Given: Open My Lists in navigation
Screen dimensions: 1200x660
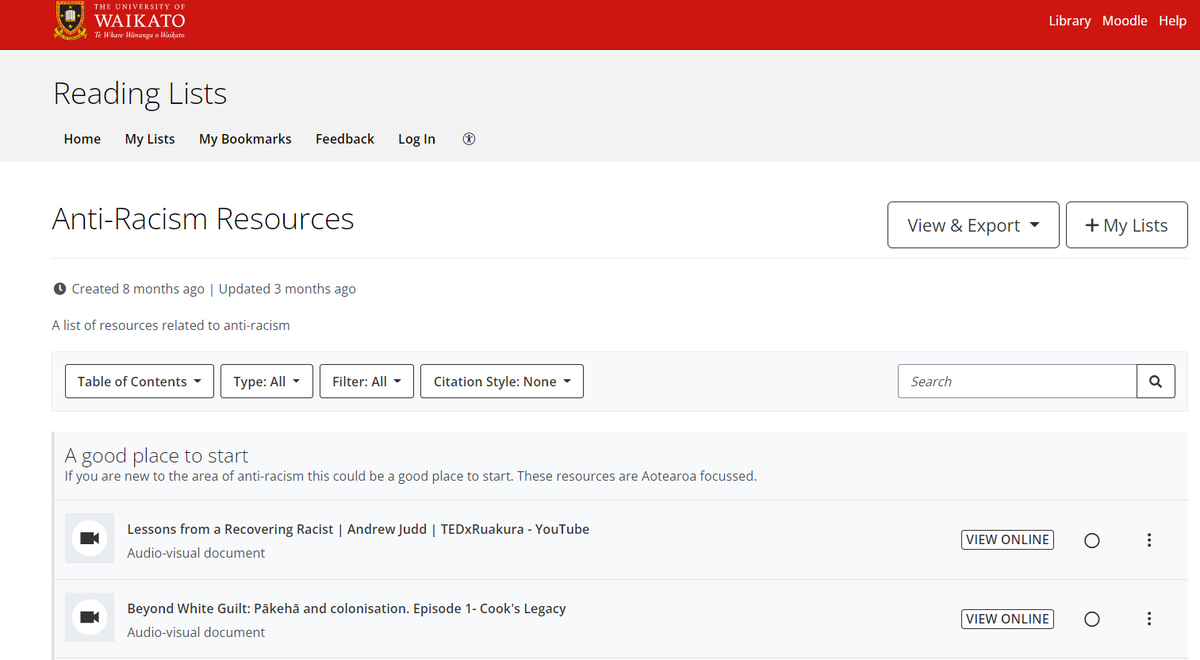Looking at the screenshot, I should (x=150, y=139).
